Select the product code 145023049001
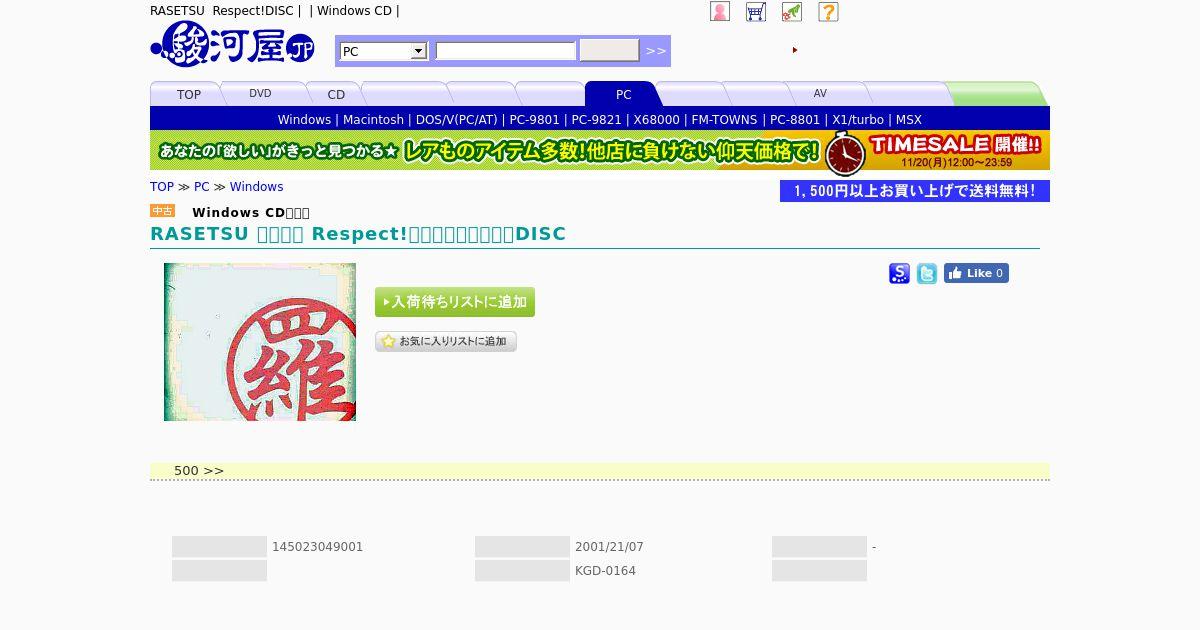 pos(318,547)
